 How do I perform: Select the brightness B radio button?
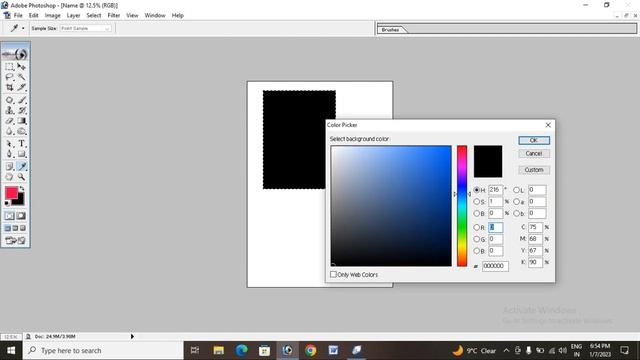point(476,213)
